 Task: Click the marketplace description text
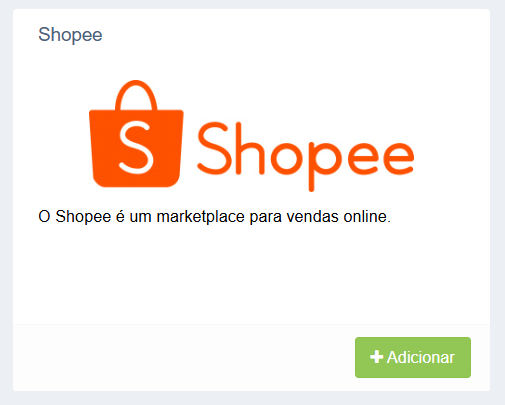pos(214,217)
